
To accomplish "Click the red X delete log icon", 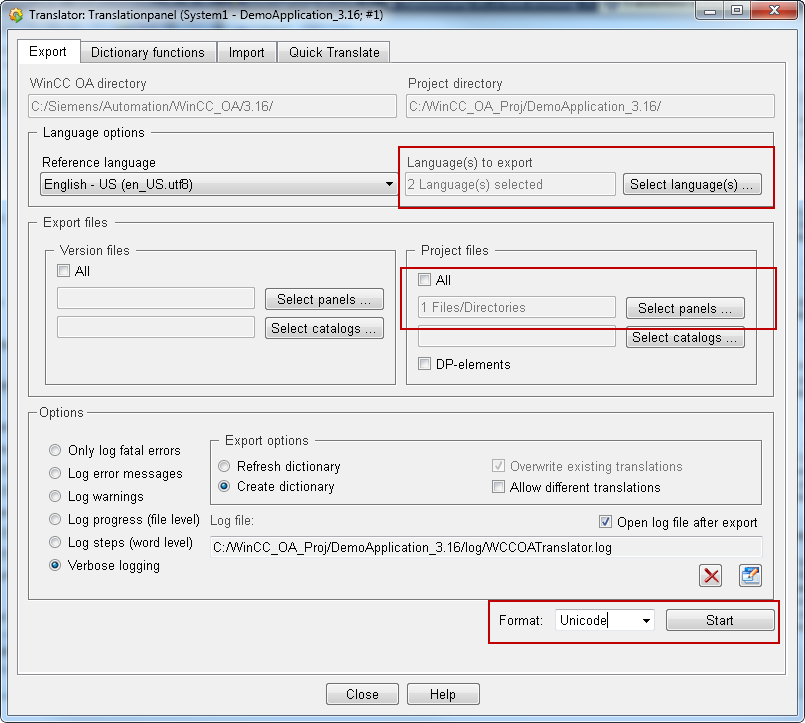I will pyautogui.click(x=711, y=575).
